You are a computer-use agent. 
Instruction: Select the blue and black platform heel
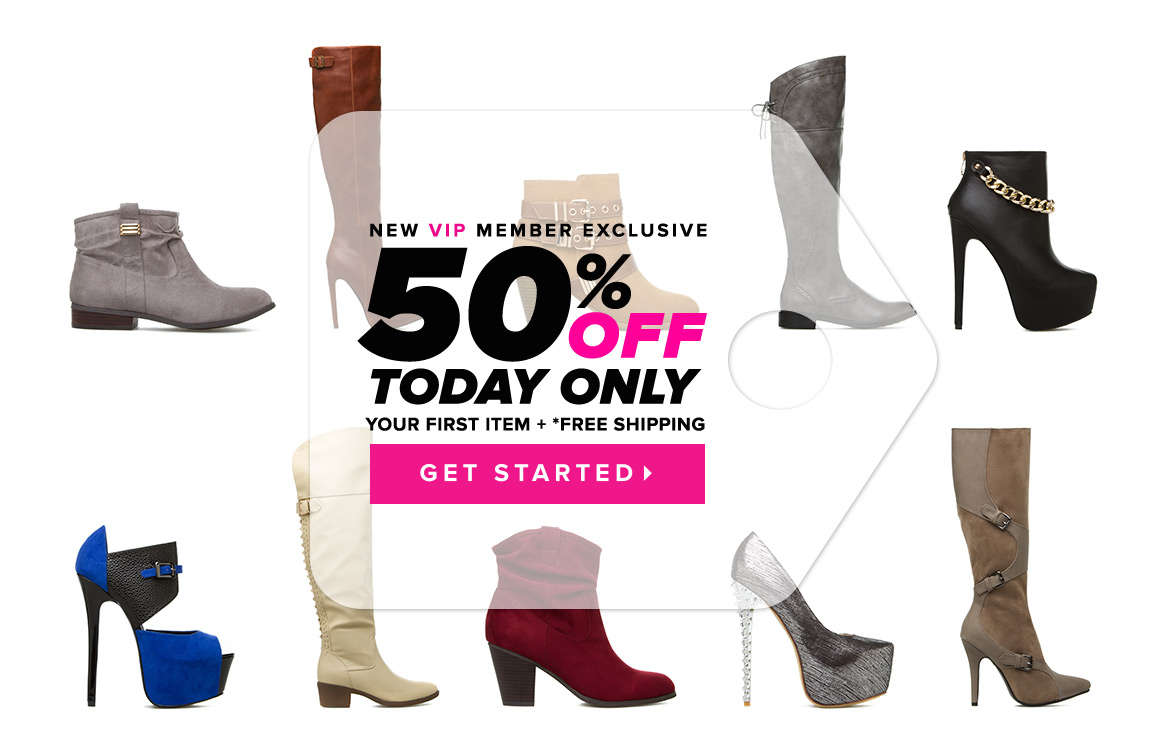click(154, 617)
